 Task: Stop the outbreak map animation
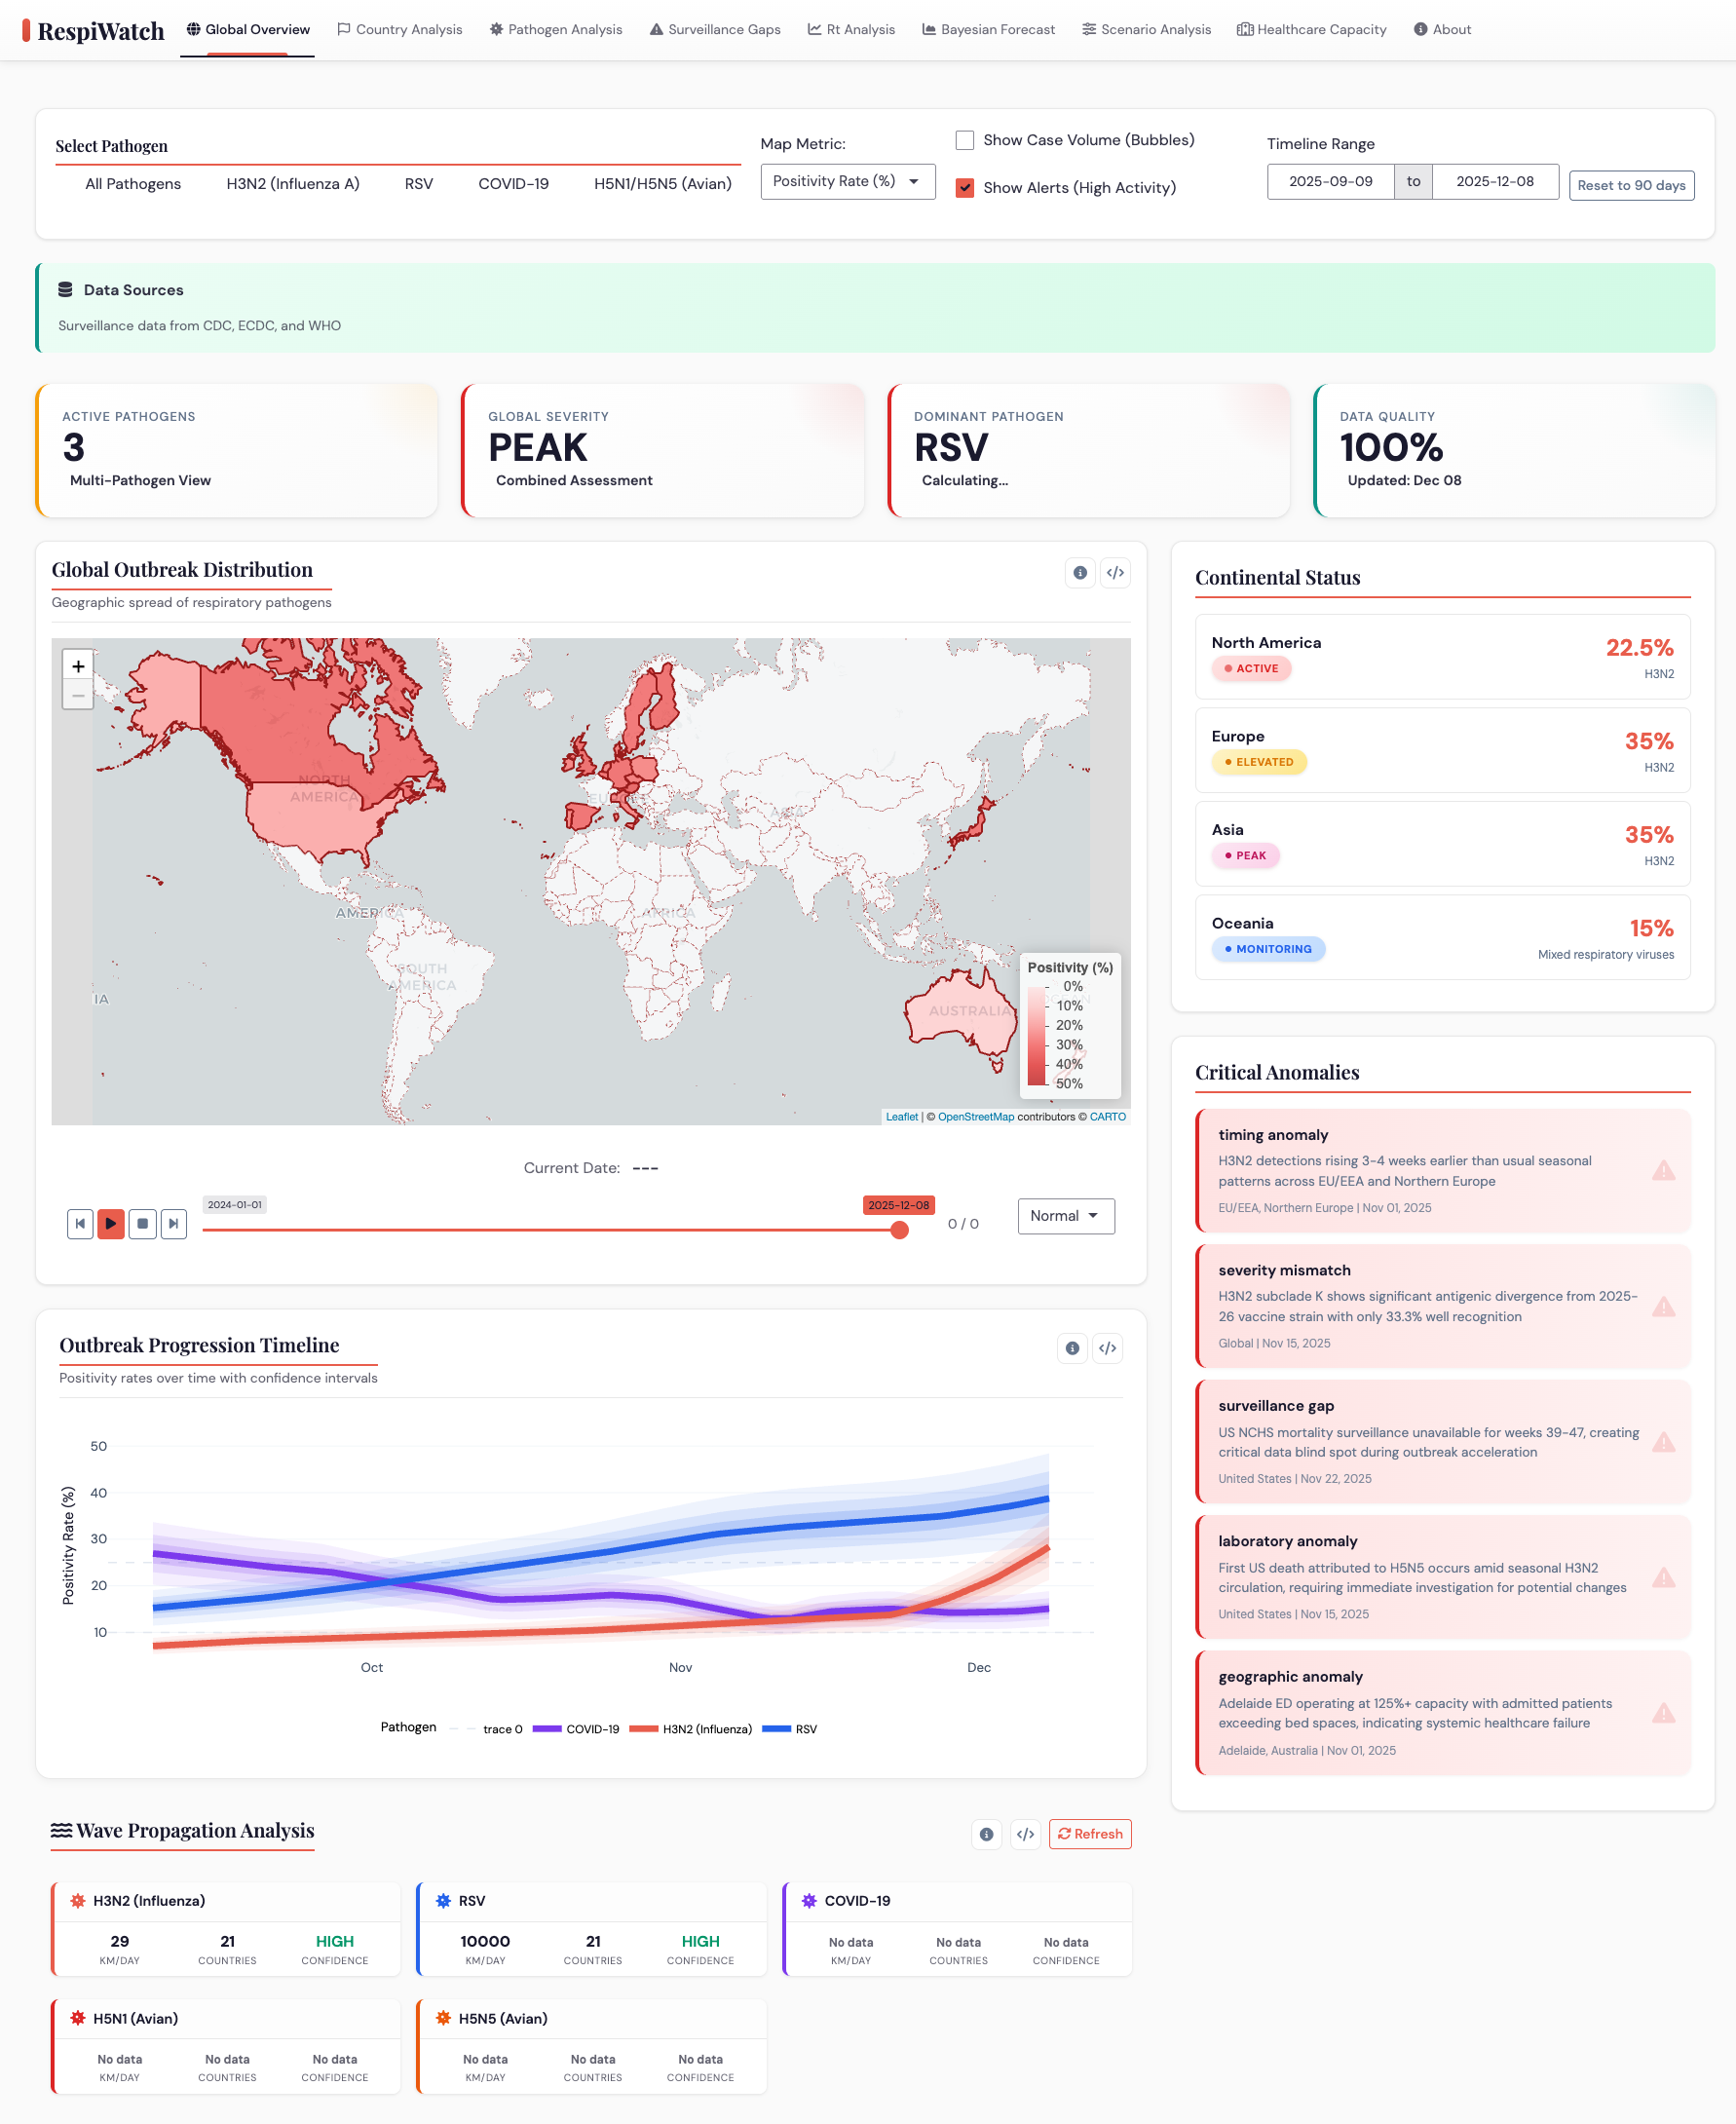[142, 1223]
